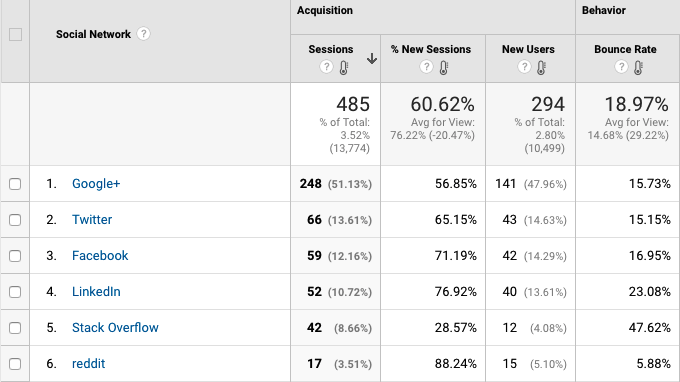Click help icon next to Social Network
The width and height of the screenshot is (680, 382).
pos(144,33)
